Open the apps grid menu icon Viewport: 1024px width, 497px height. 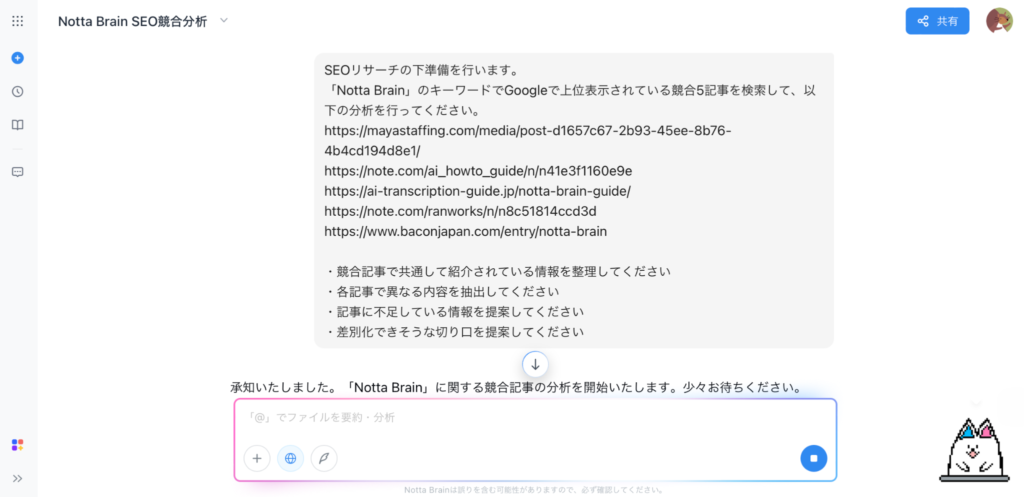(18, 22)
